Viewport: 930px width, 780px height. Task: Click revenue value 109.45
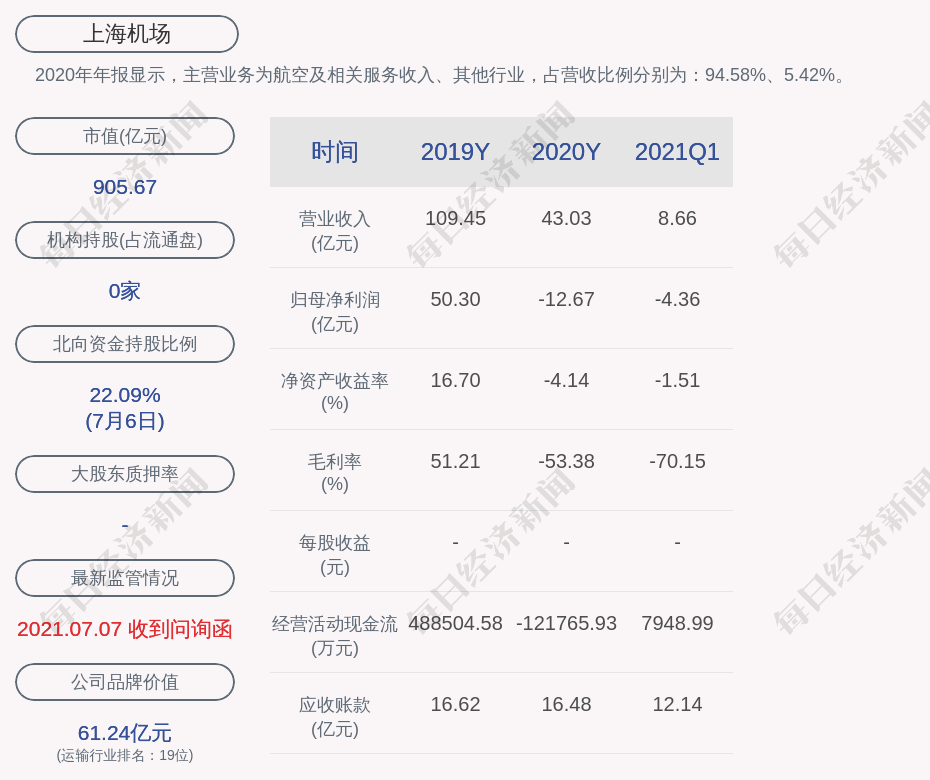click(x=455, y=218)
